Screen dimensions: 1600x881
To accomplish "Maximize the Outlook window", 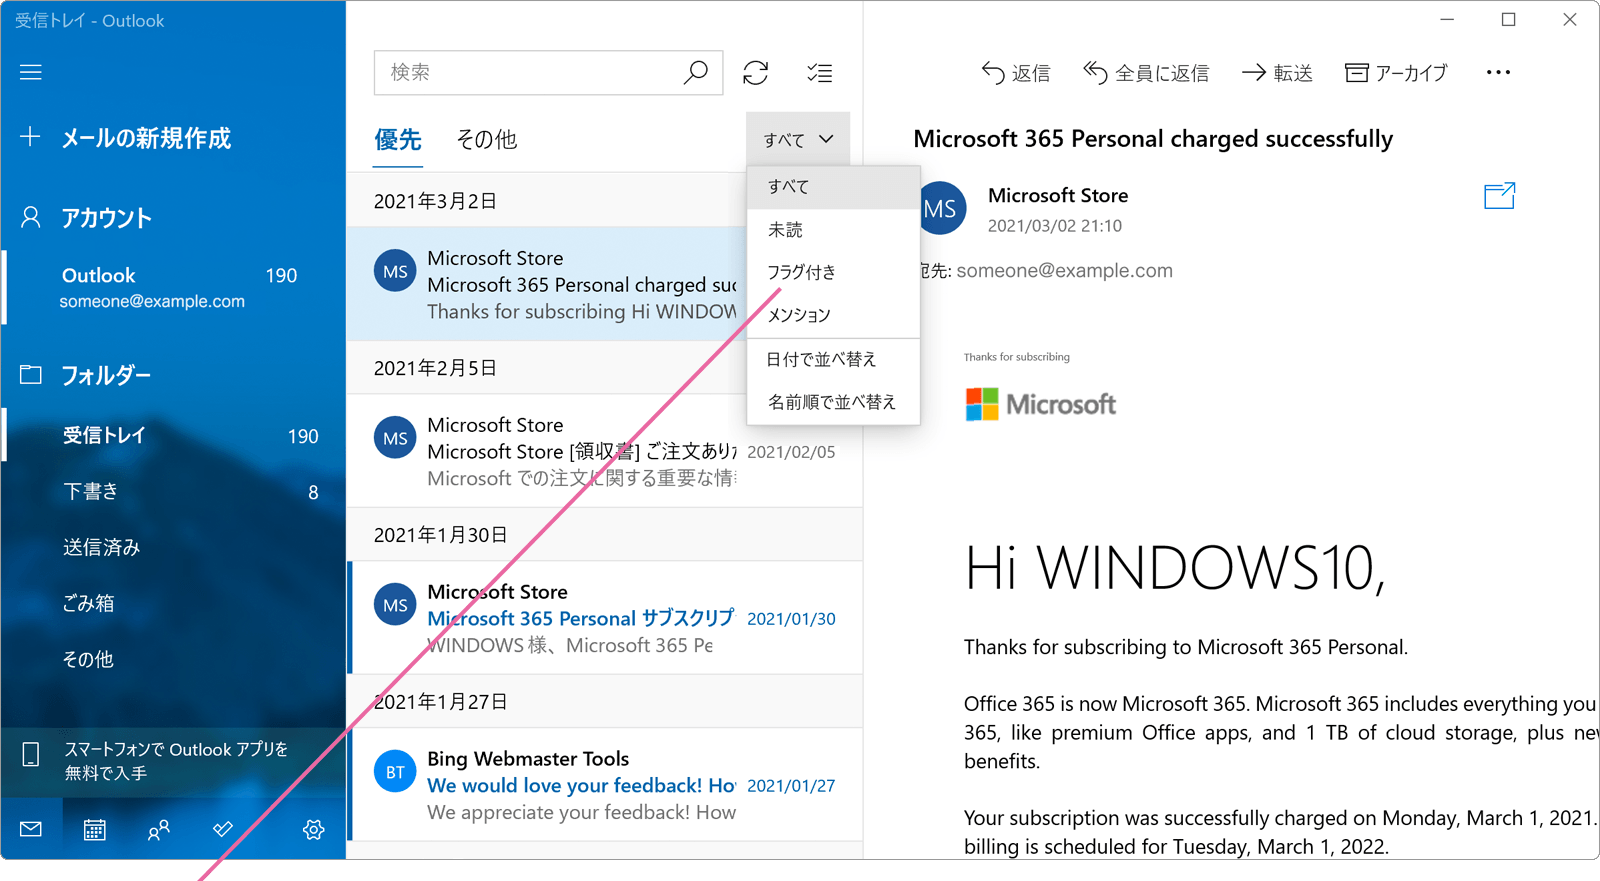I will [1508, 20].
